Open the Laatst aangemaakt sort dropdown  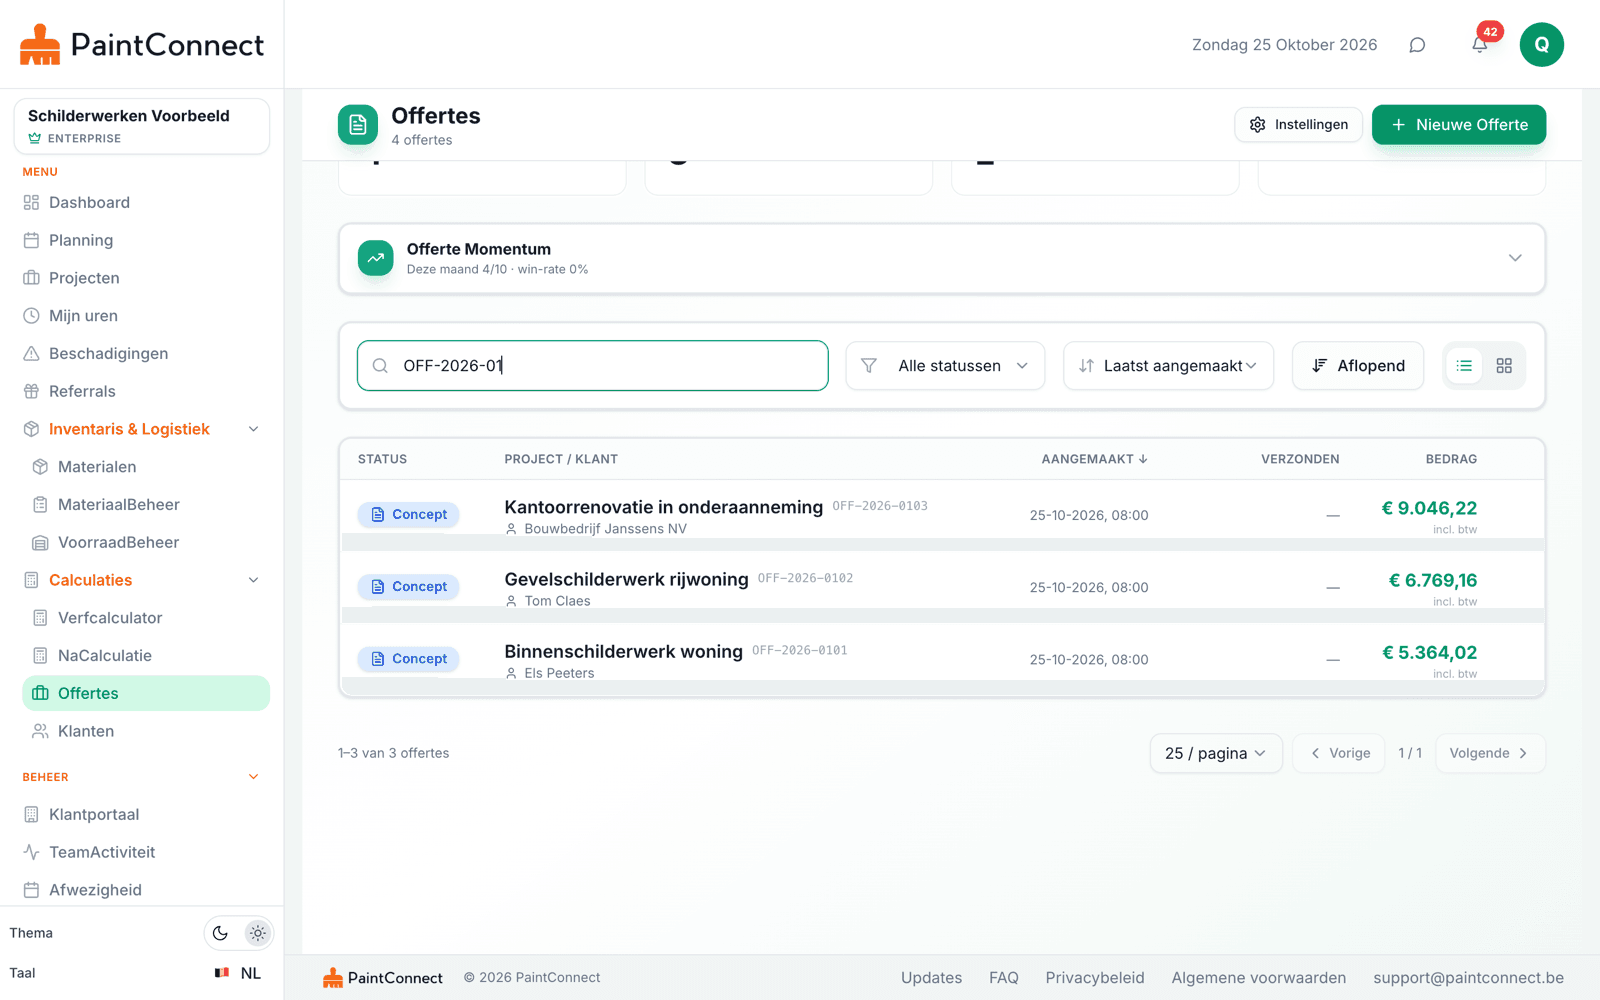point(1168,366)
